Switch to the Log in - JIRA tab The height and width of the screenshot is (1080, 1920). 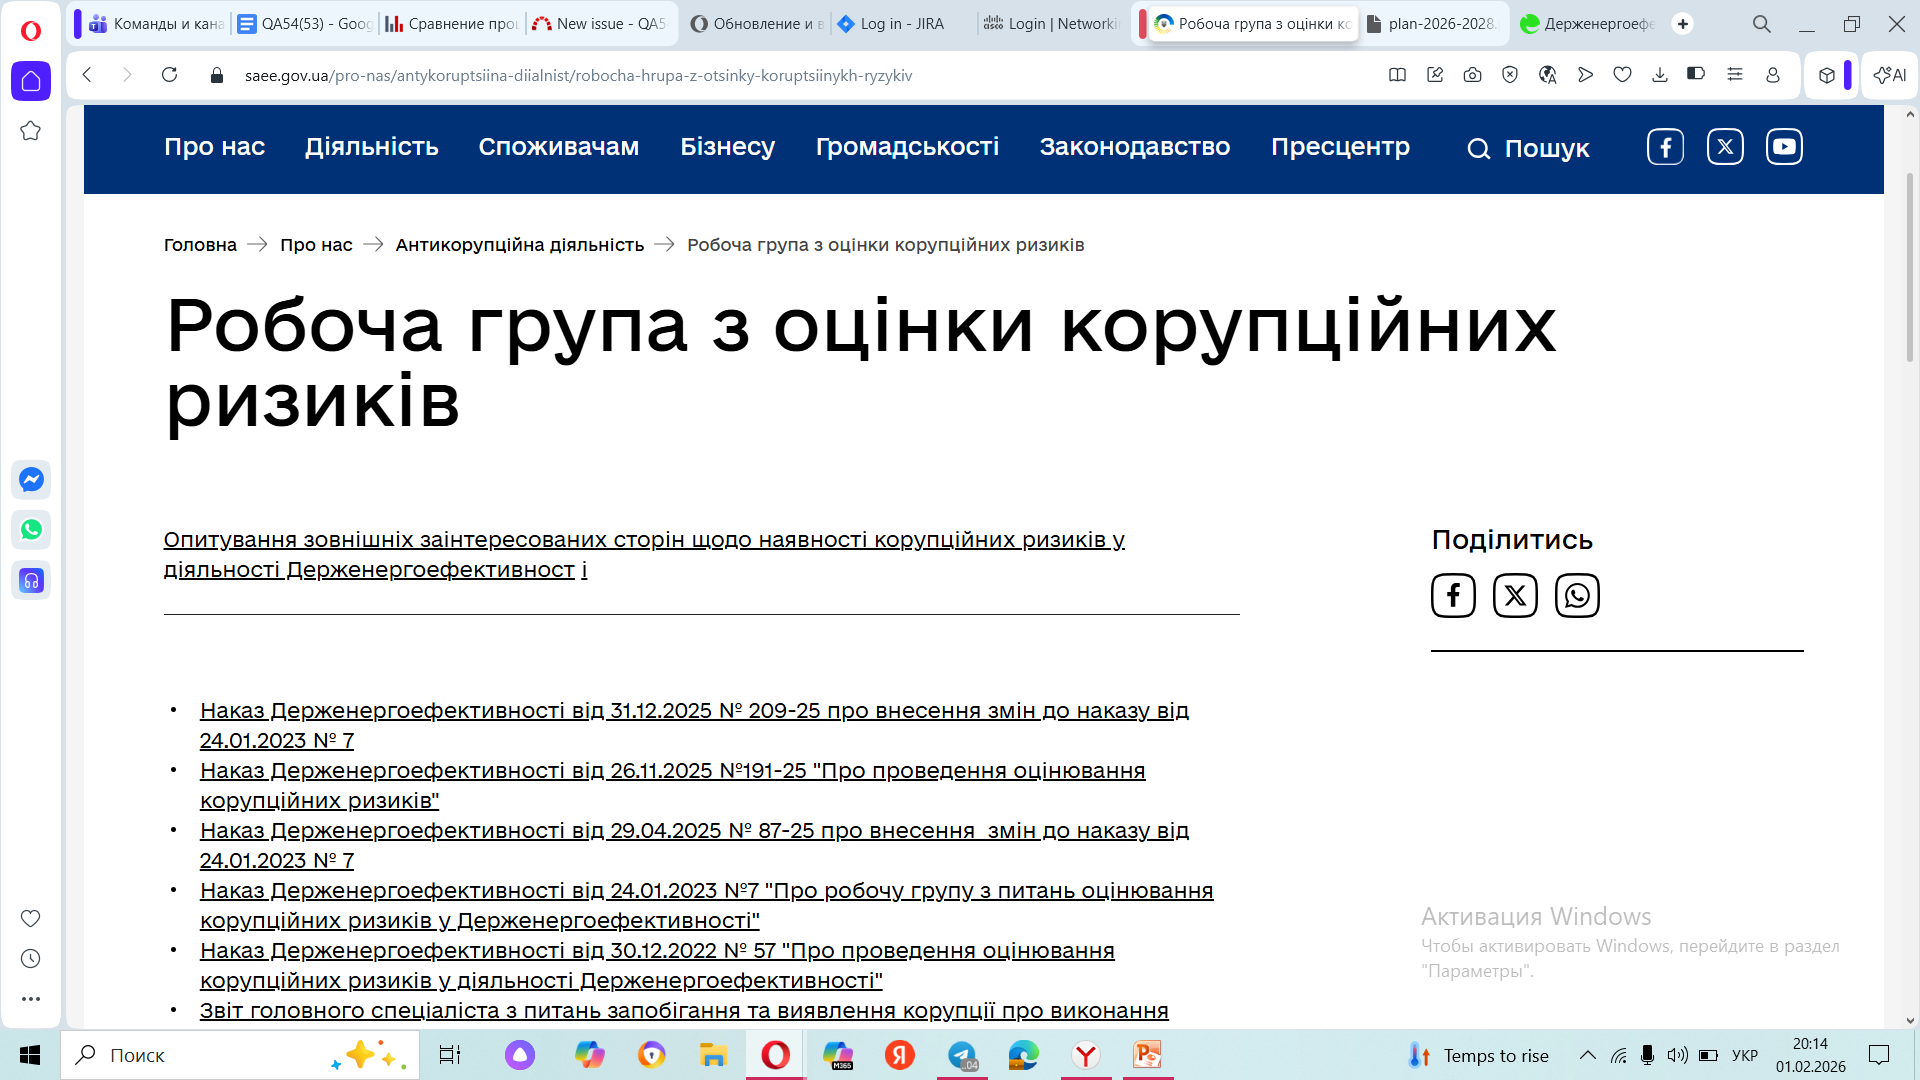click(x=900, y=24)
